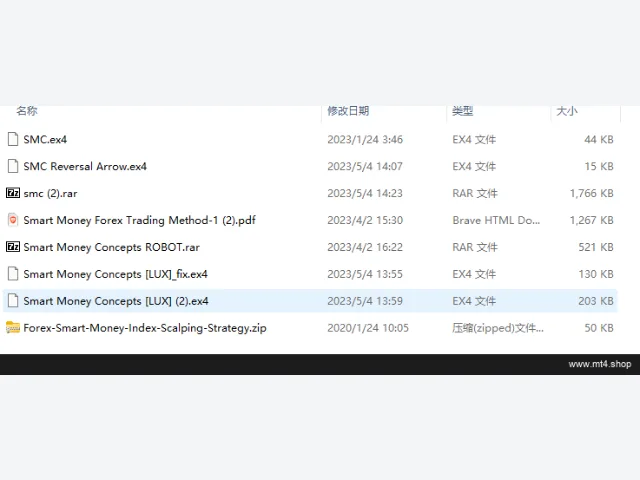The height and width of the screenshot is (480, 640).
Task: Click the size value 44 KB
Action: pos(599,140)
